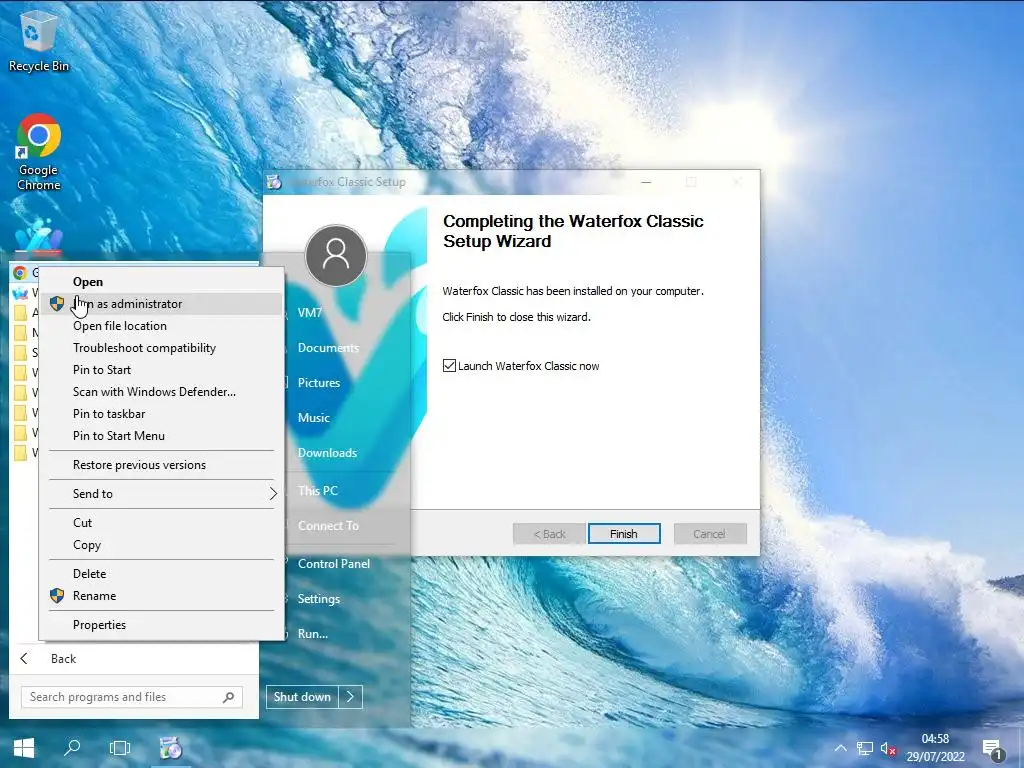Select Pin to Start Menu

(x=161, y=436)
